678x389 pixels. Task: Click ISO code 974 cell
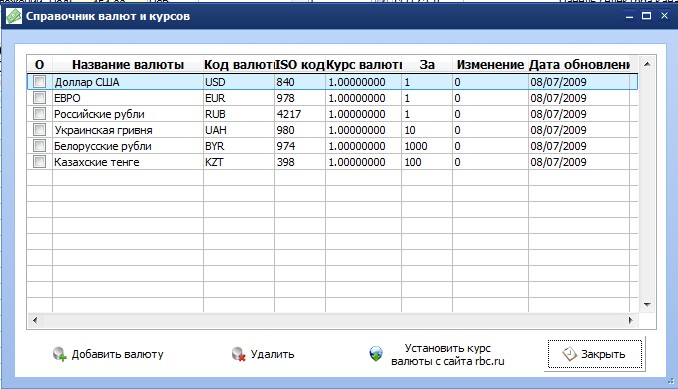click(300, 146)
